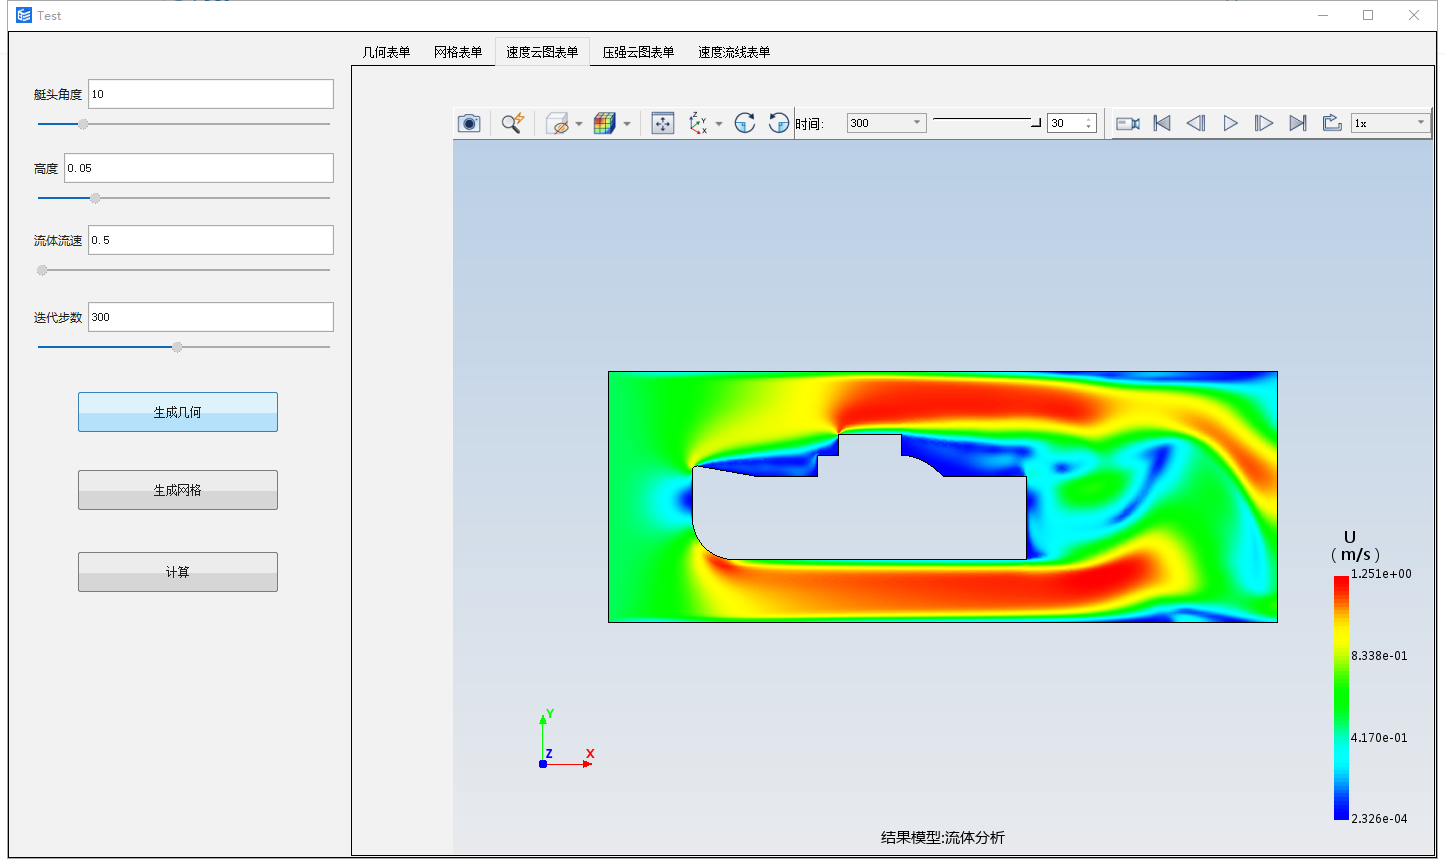This screenshot has height=866, width=1445.
Task: Increase the frame spinbox value with up arrow
Action: point(1090,119)
